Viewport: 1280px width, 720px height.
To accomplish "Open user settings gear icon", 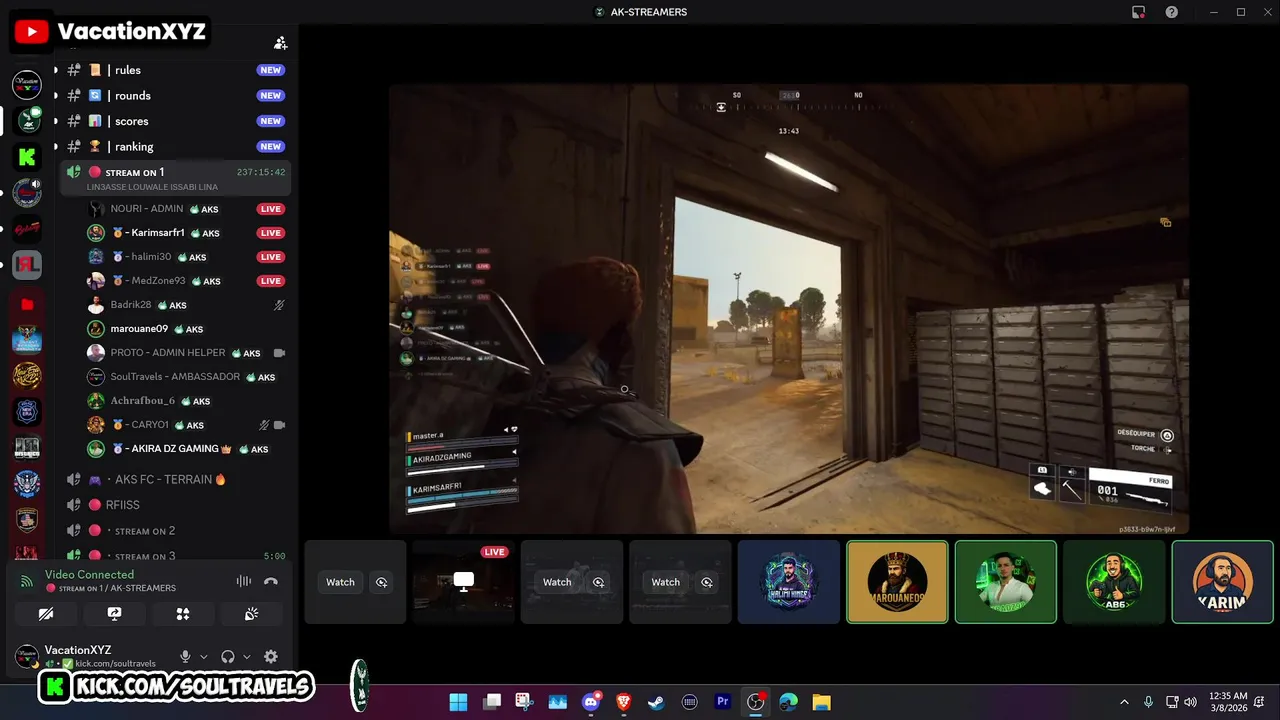I will point(270,657).
